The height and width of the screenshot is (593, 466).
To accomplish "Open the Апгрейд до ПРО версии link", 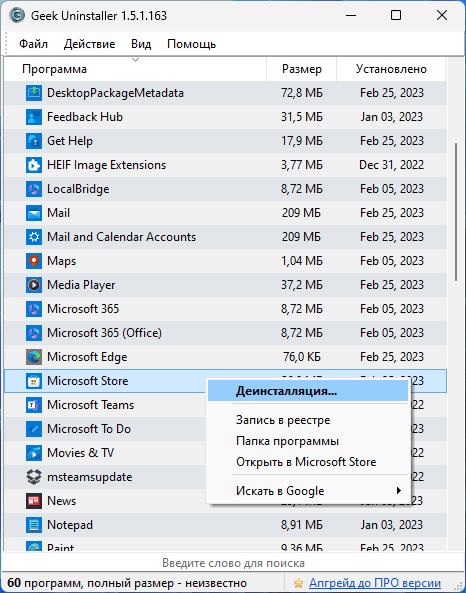I will pyautogui.click(x=375, y=583).
